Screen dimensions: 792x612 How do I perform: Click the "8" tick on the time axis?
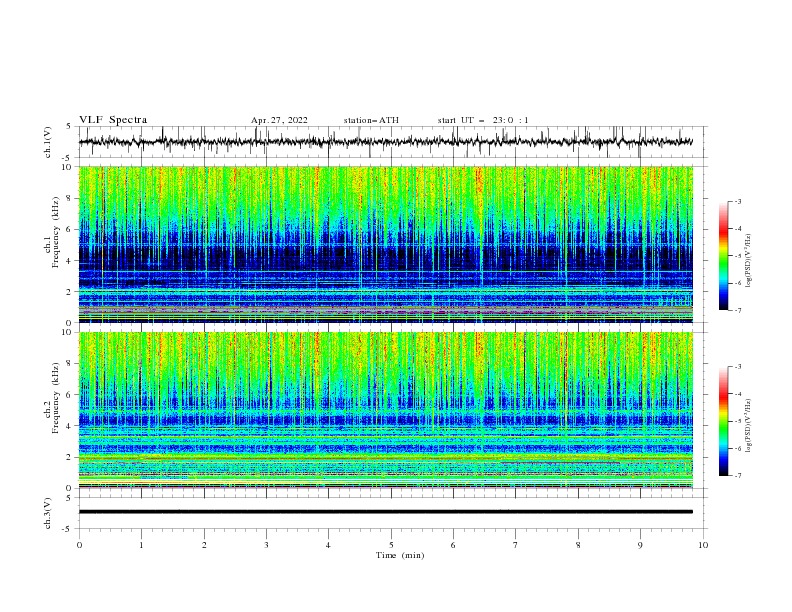tap(578, 545)
